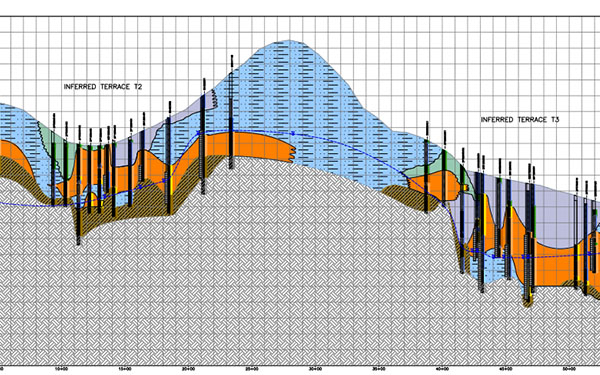The image size is (600, 375).
Task: Select the 40+00 station marker
Action: 442,369
